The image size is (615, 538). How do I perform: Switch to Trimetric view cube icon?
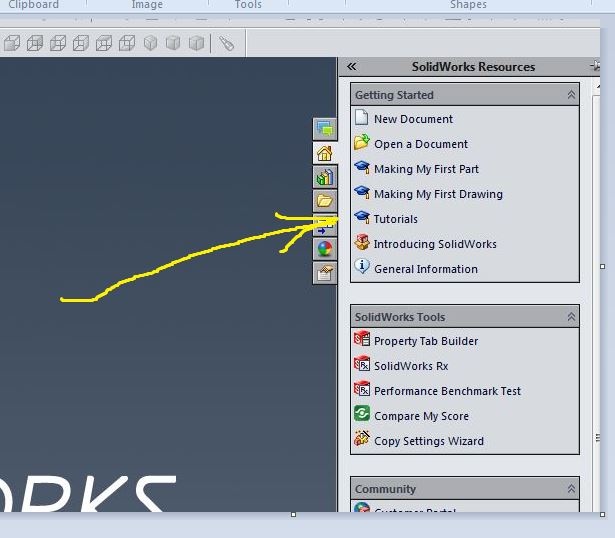[x=173, y=43]
